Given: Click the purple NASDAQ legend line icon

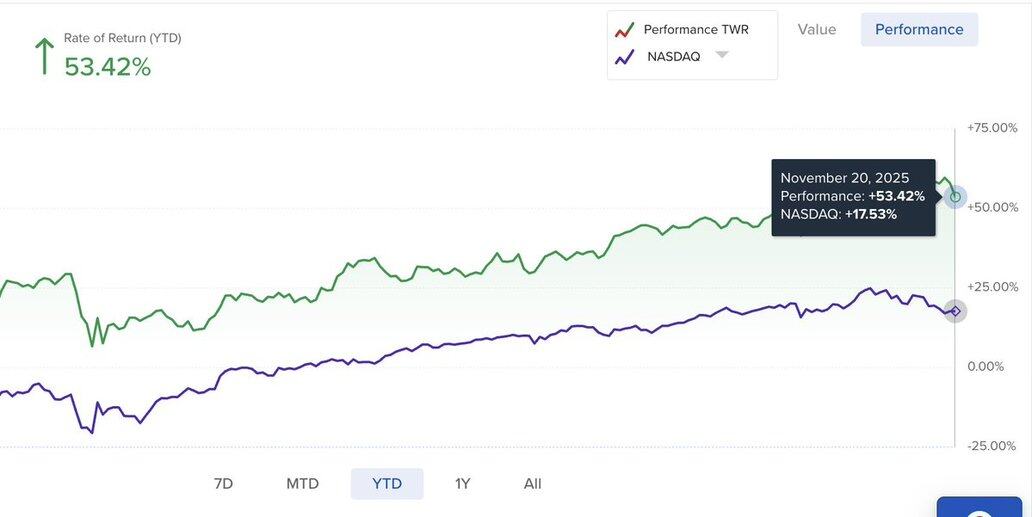Looking at the screenshot, I should click(625, 57).
